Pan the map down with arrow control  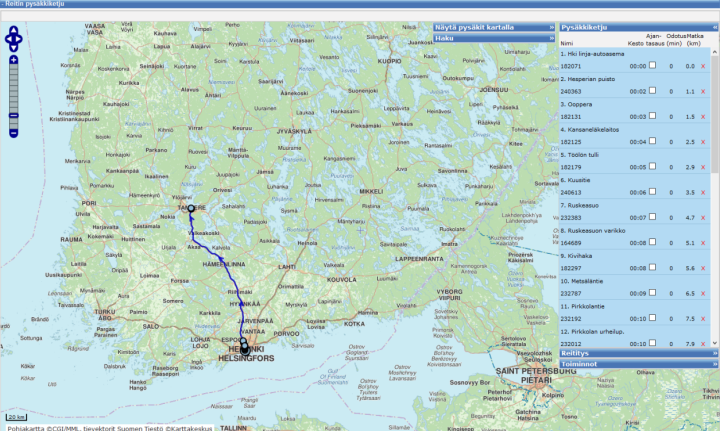(13, 49)
